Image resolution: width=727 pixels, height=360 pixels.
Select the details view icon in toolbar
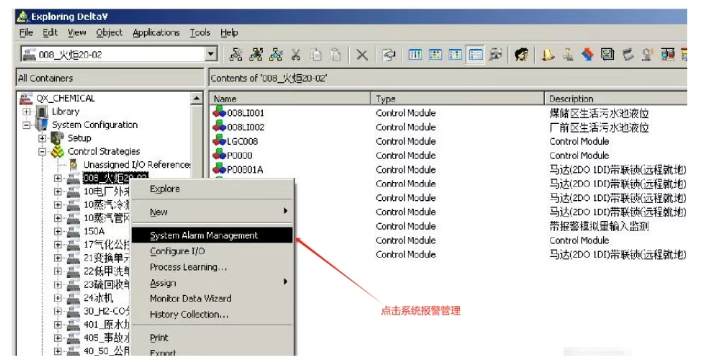pos(475,55)
